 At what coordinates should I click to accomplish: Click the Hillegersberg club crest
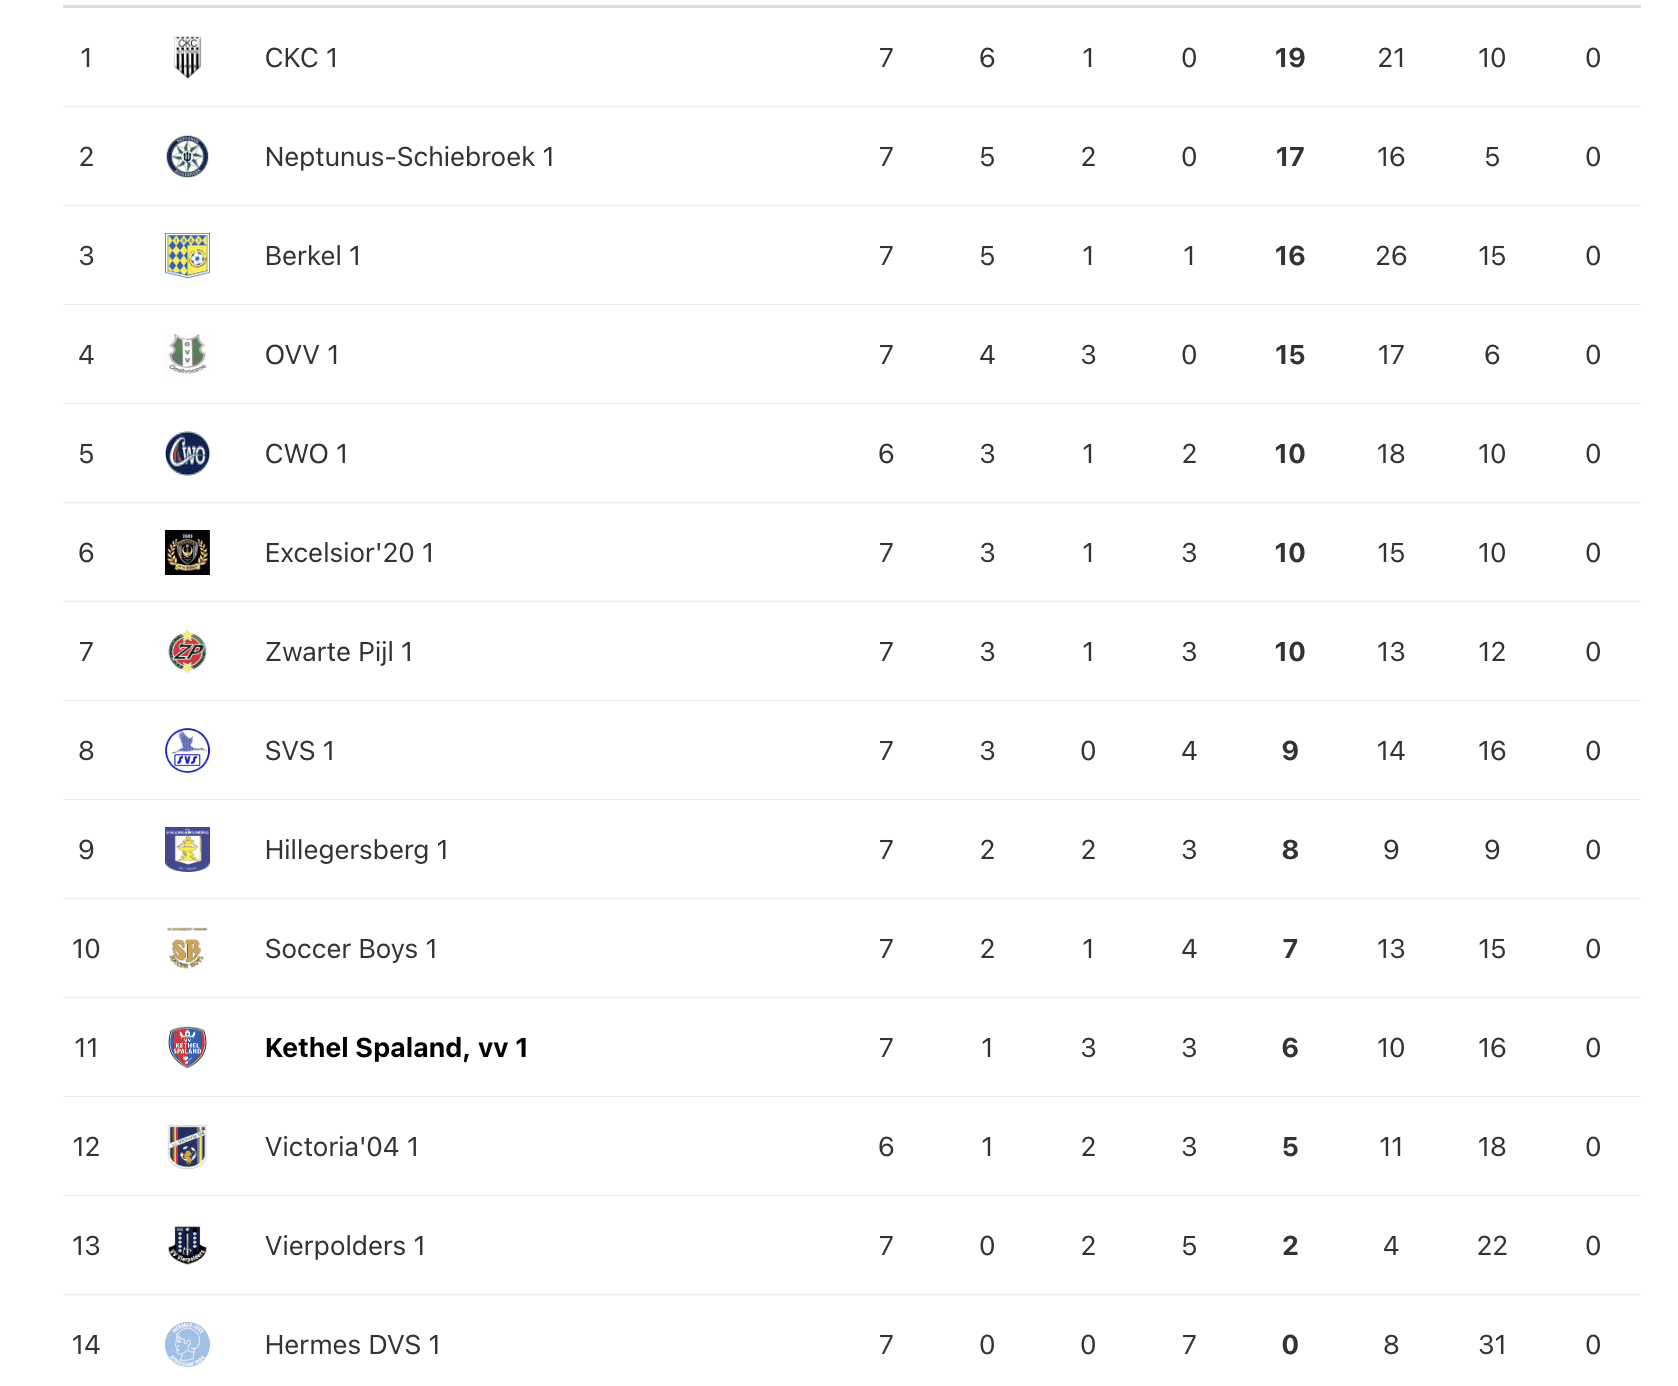pyautogui.click(x=187, y=849)
